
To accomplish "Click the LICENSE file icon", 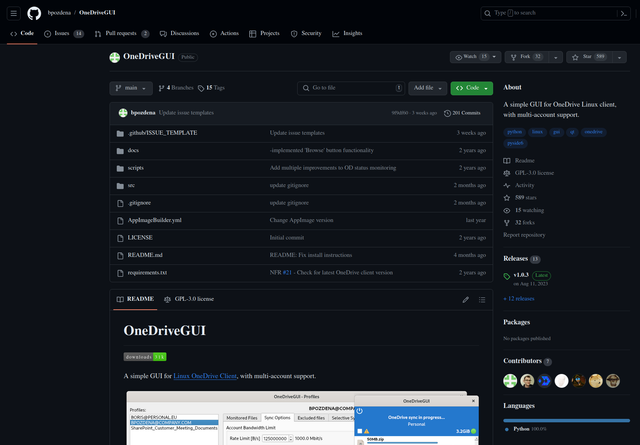I will 120,238.
